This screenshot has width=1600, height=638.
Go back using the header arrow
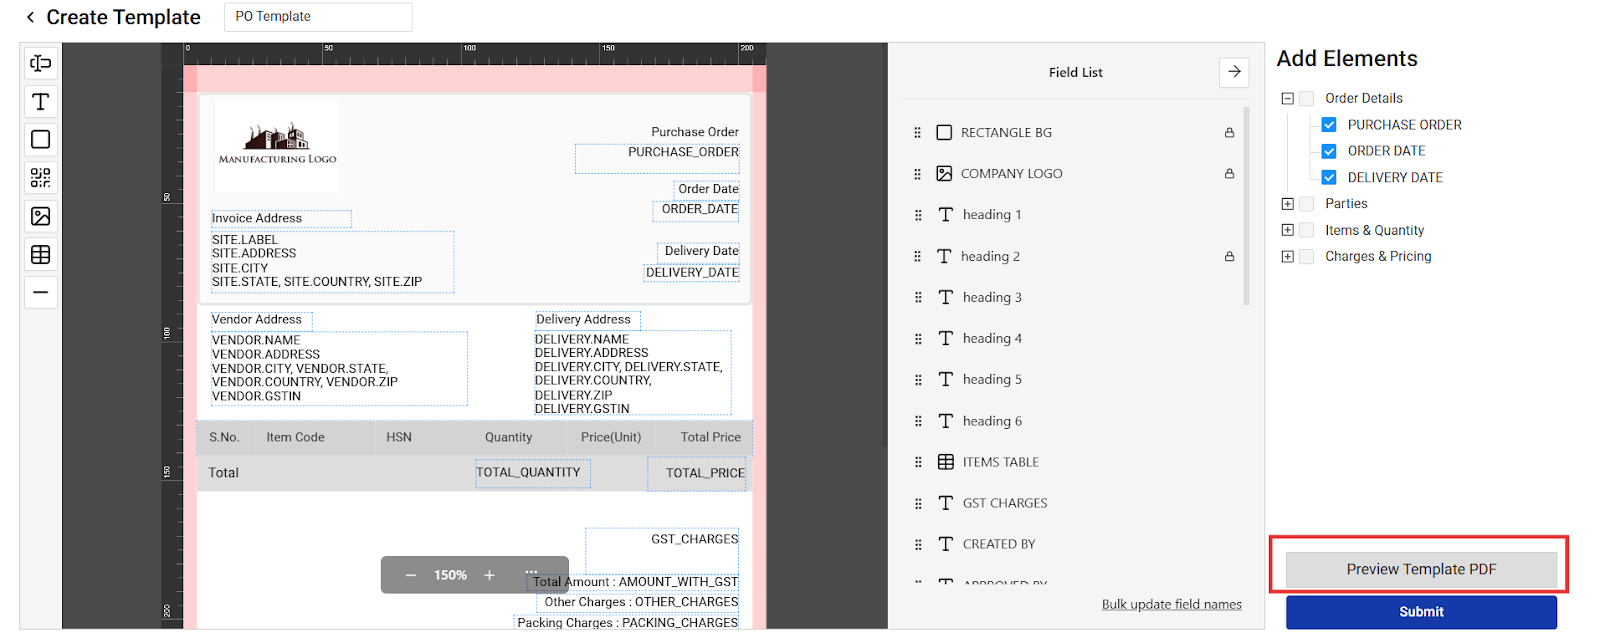tap(30, 17)
